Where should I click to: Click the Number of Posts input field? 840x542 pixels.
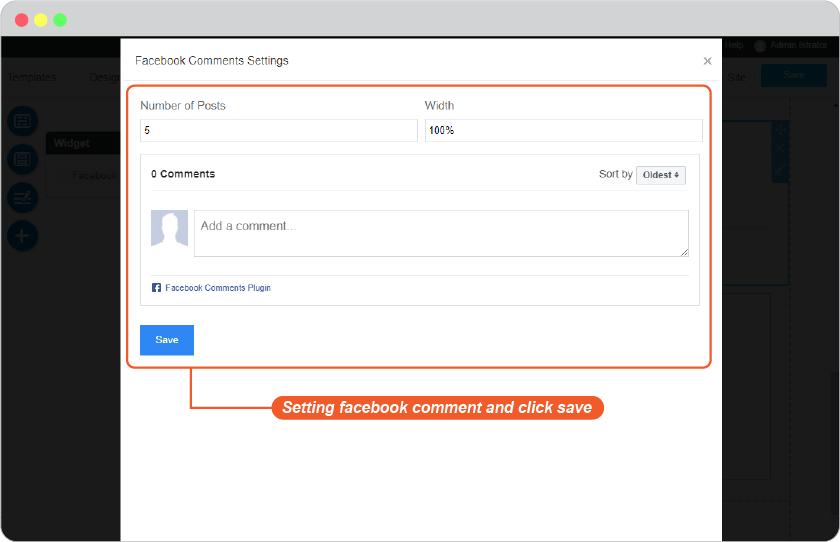click(x=279, y=130)
